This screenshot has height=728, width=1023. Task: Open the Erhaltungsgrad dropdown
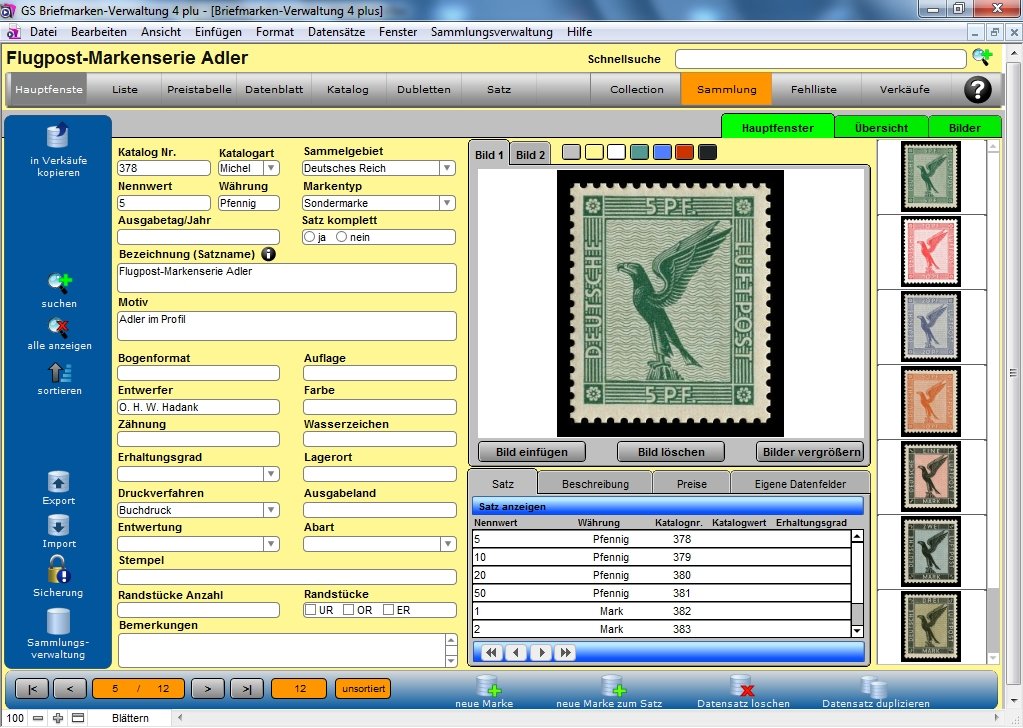point(270,474)
